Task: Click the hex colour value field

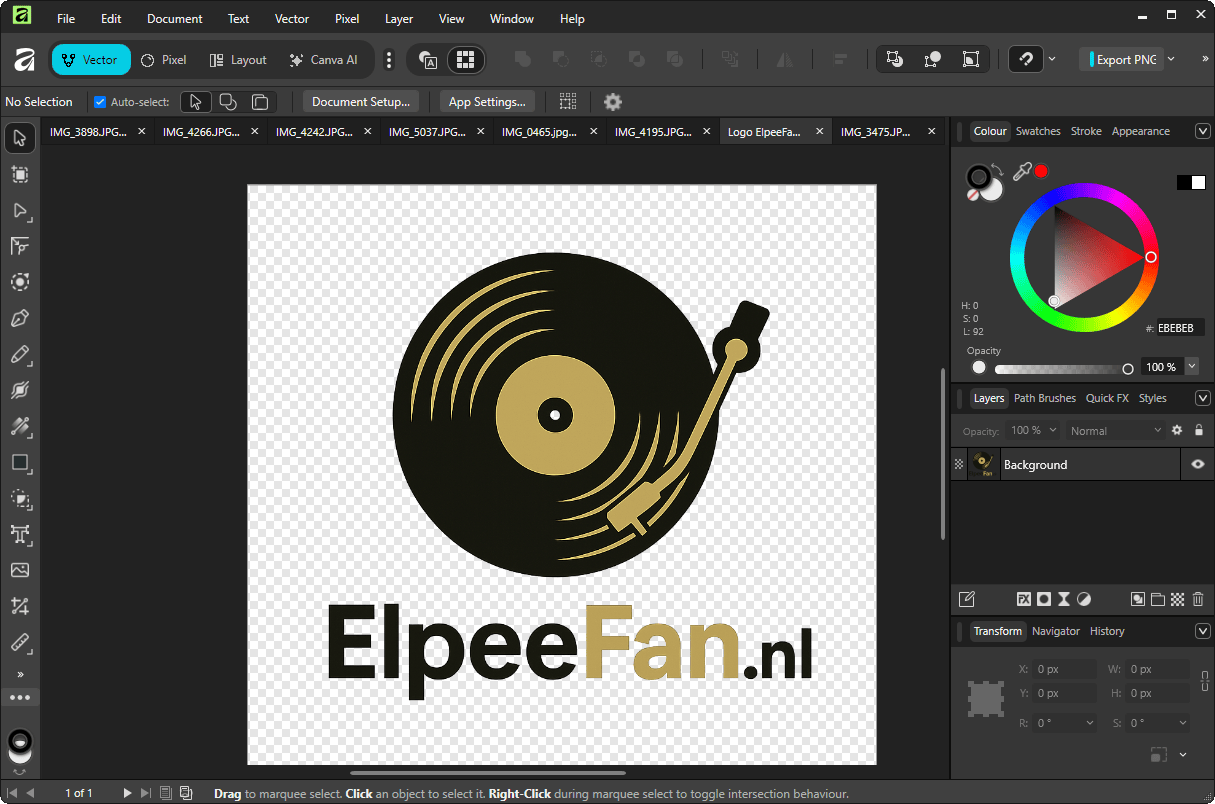Action: [x=1180, y=328]
